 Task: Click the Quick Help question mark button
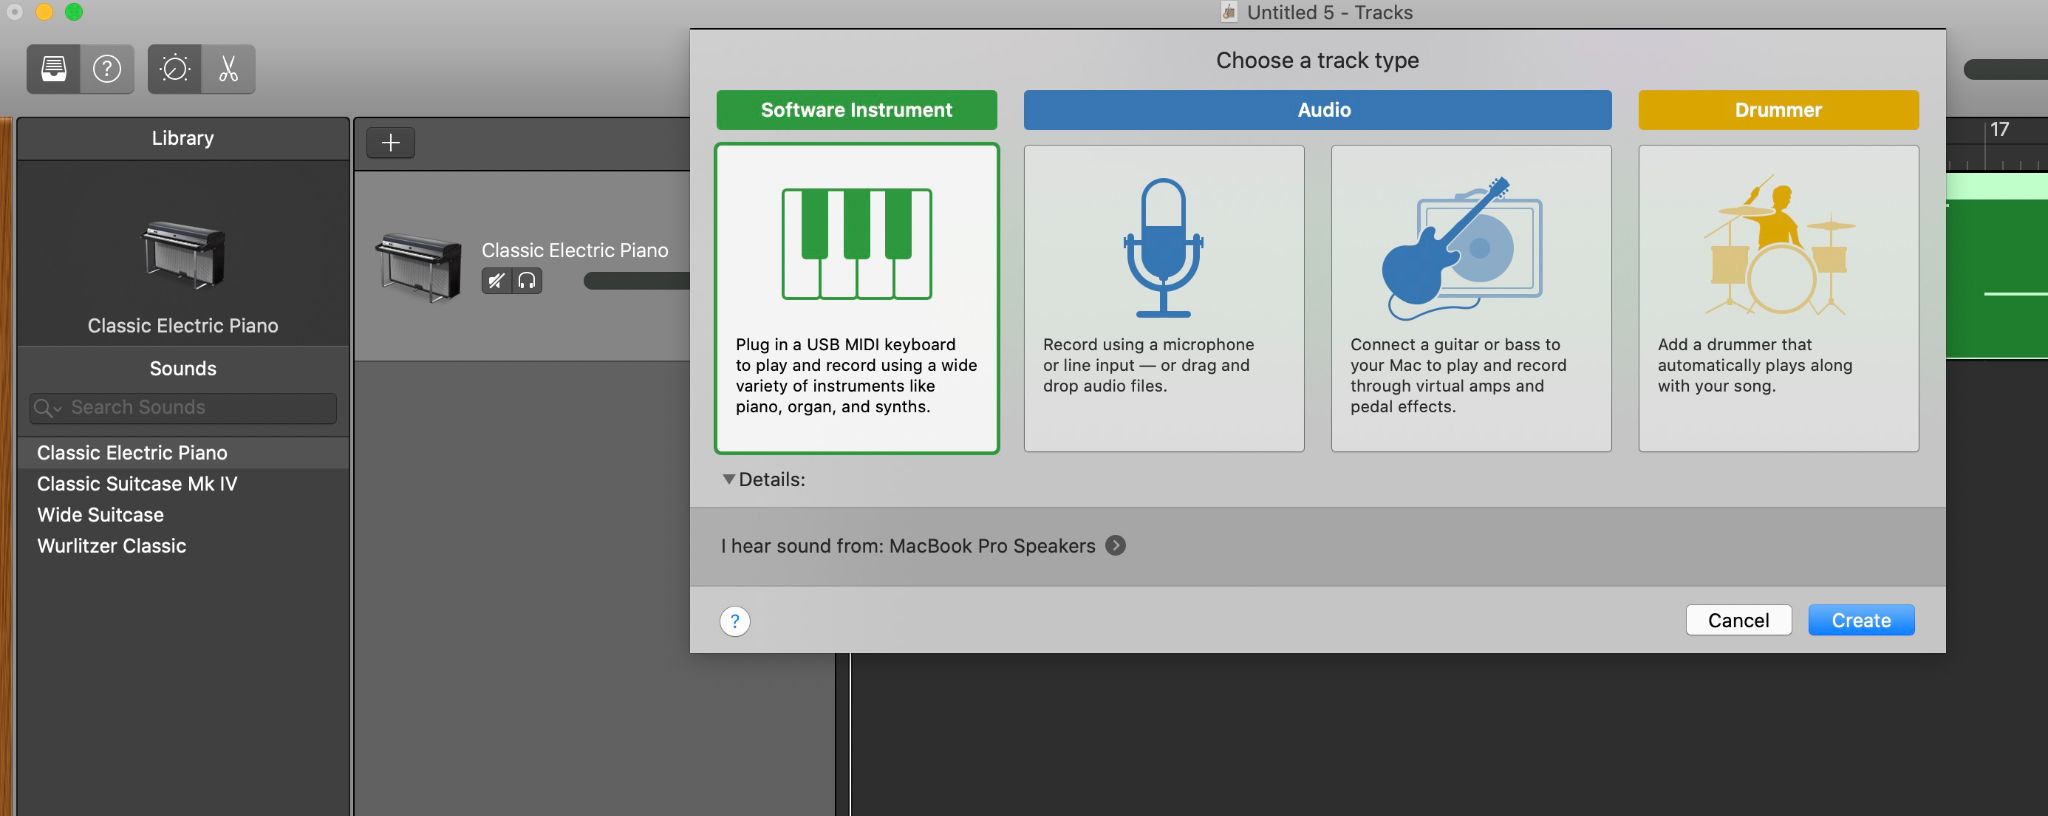click(107, 69)
